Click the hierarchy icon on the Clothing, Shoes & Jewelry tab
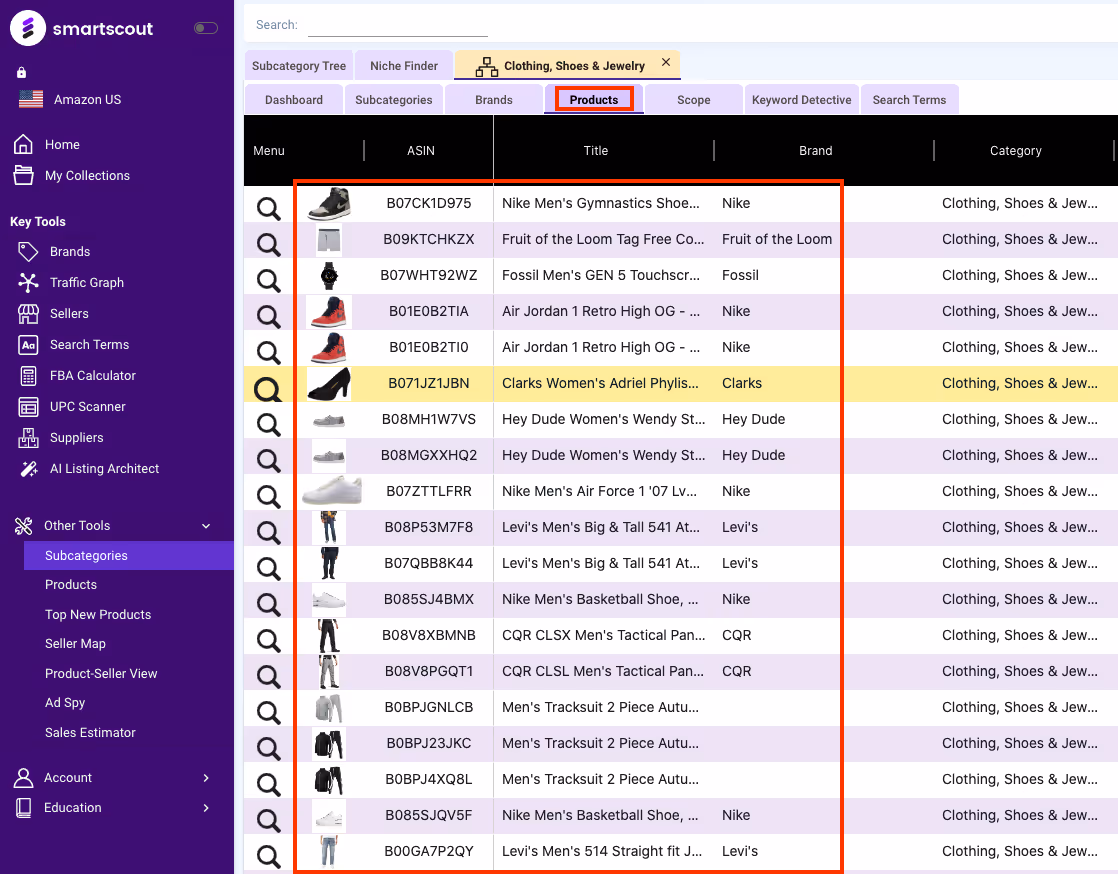This screenshot has height=874, width=1118. (487, 67)
